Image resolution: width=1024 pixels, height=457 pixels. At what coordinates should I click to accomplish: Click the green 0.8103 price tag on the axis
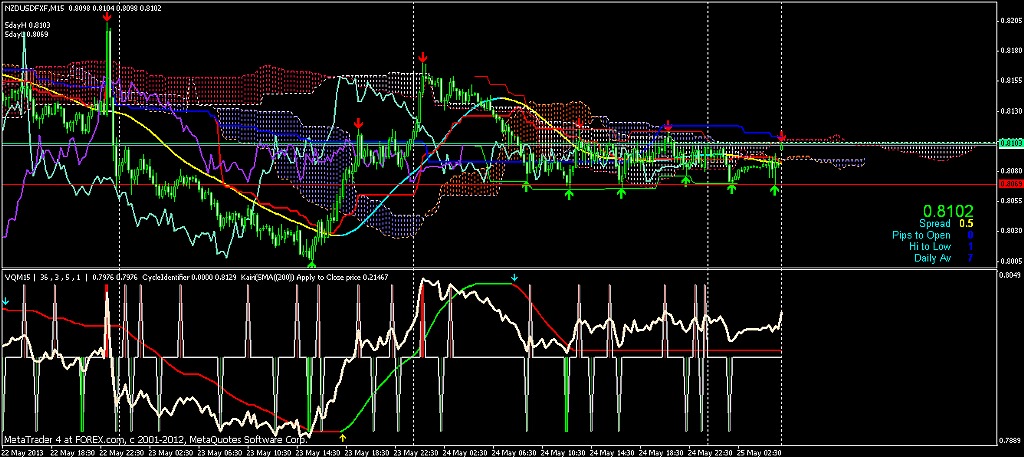(x=1009, y=143)
